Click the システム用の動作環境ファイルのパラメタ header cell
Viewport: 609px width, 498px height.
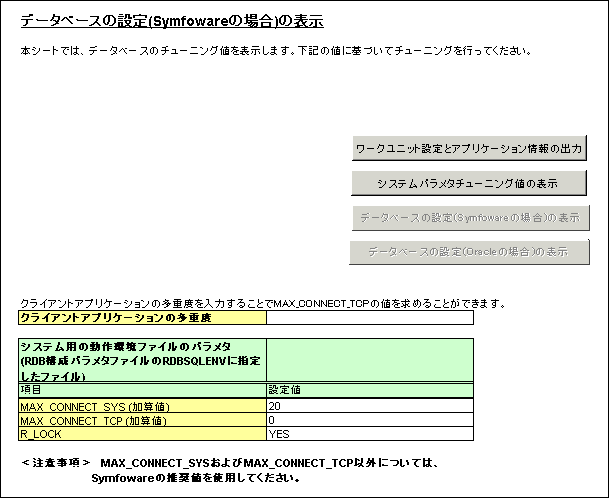pyautogui.click(x=142, y=360)
